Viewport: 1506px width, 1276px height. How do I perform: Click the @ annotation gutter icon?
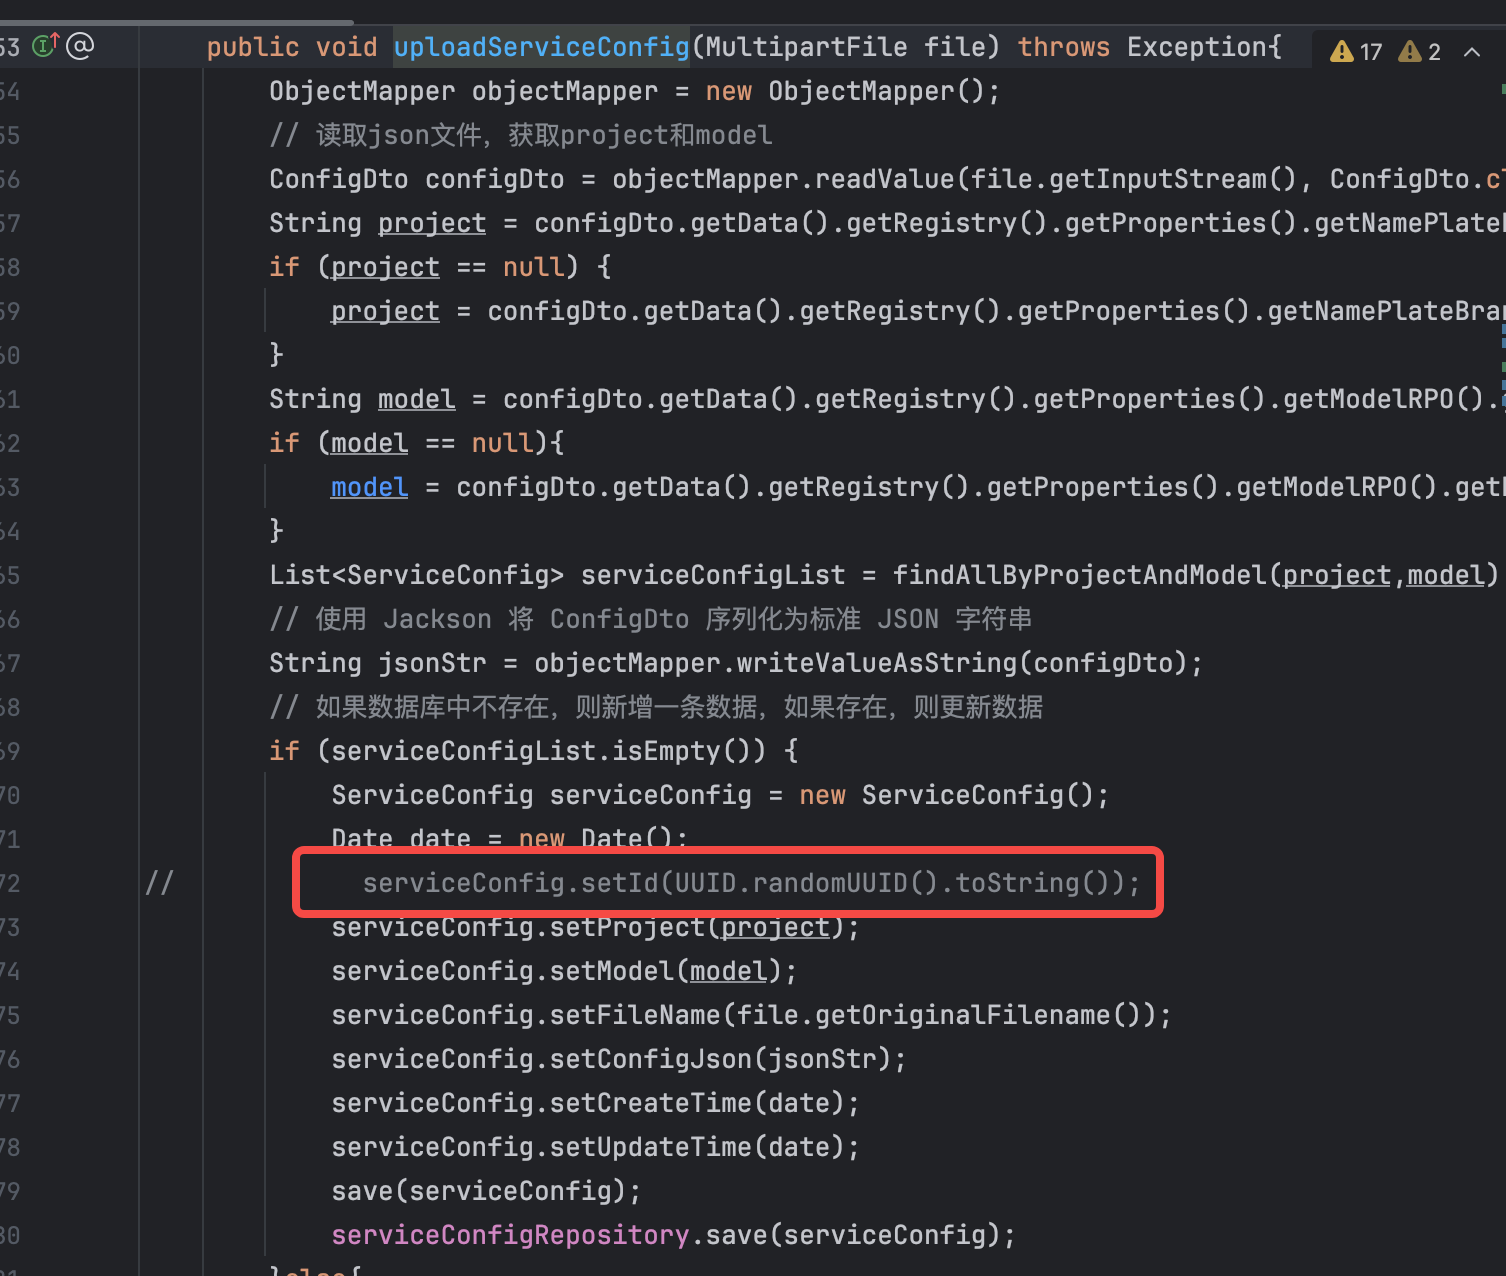[80, 46]
